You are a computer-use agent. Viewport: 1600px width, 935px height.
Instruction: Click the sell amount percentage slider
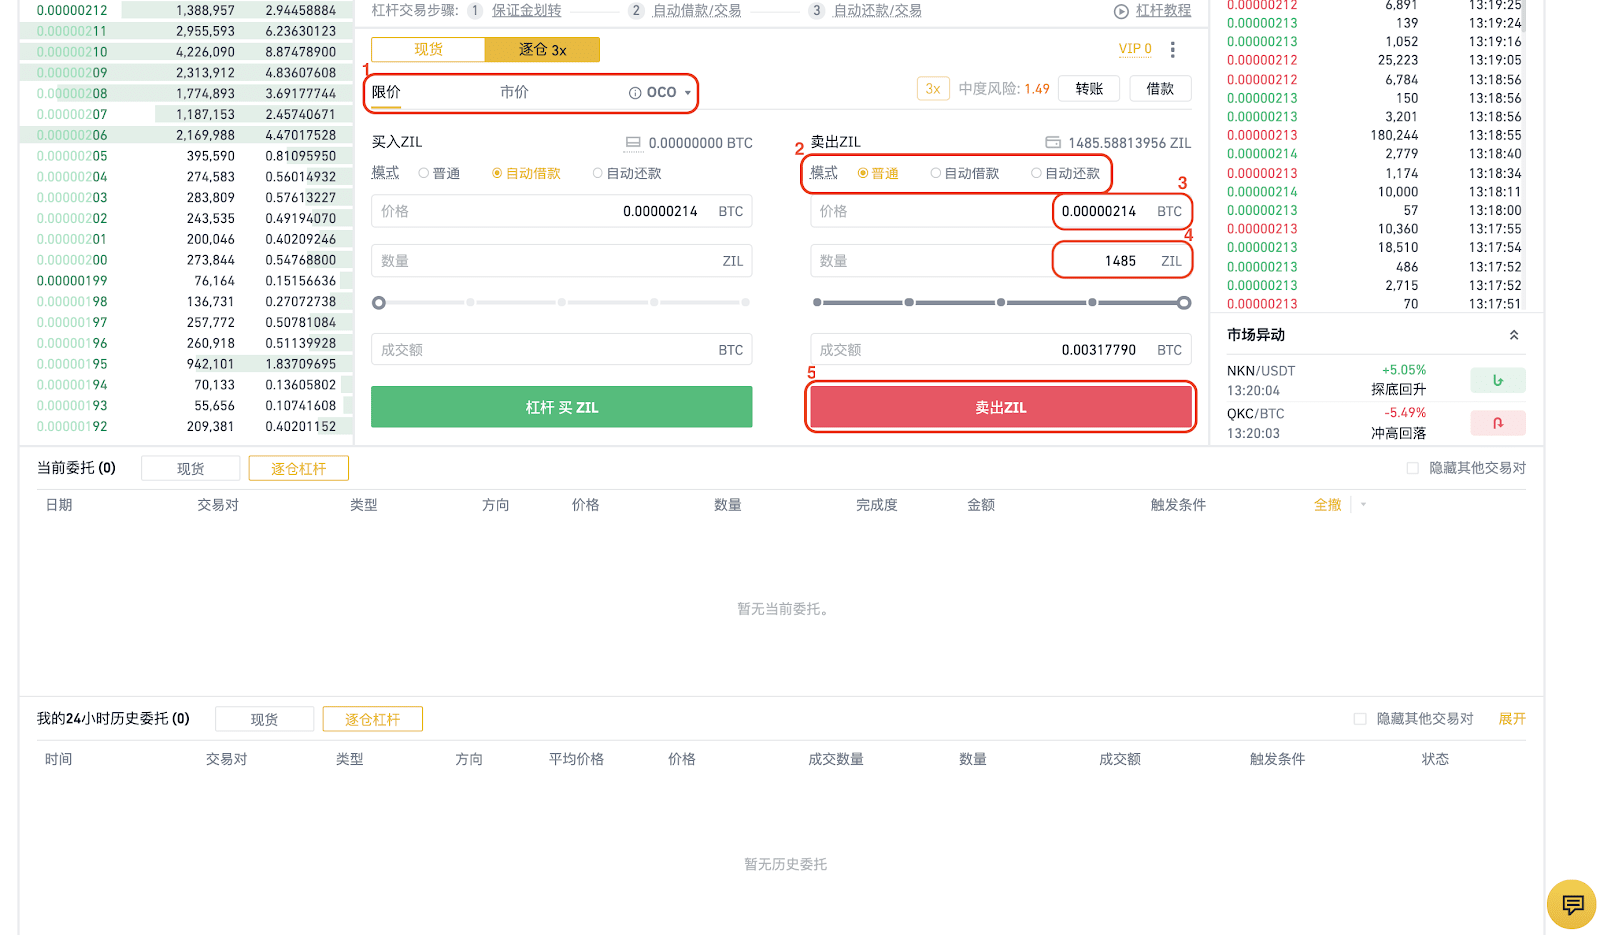click(x=1000, y=302)
